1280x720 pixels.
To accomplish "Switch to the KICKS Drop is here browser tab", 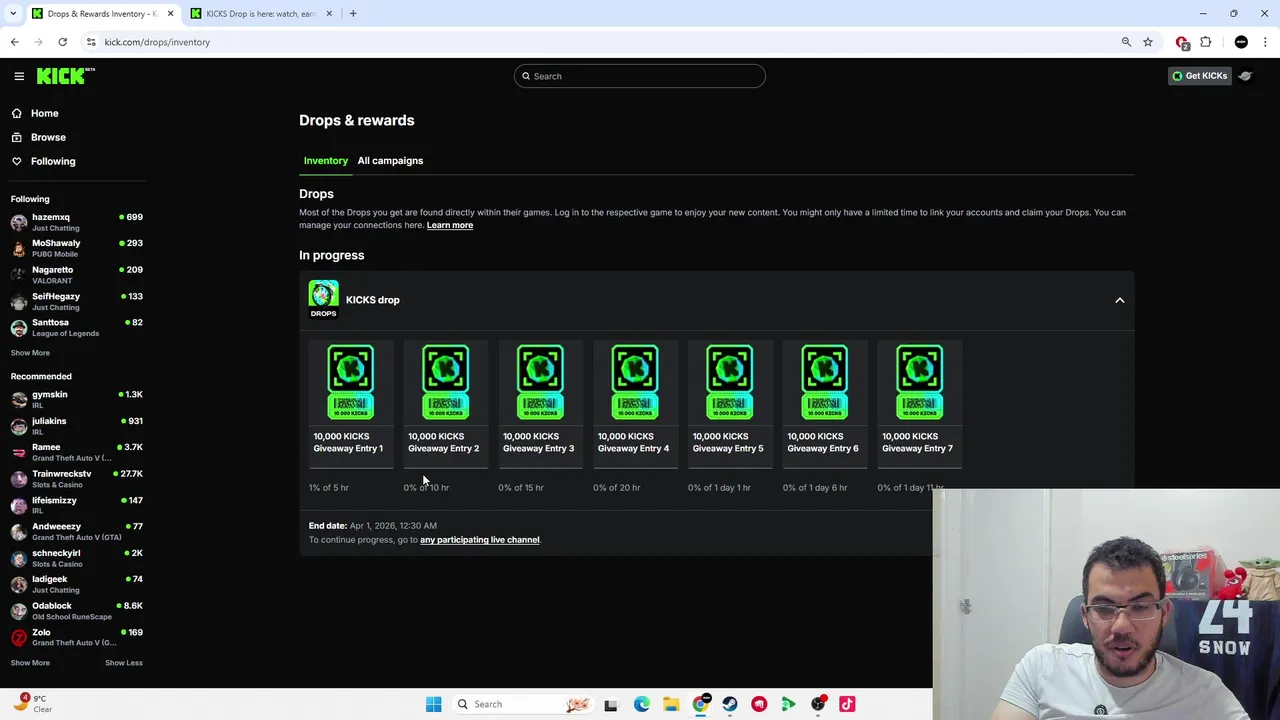I will (x=261, y=14).
